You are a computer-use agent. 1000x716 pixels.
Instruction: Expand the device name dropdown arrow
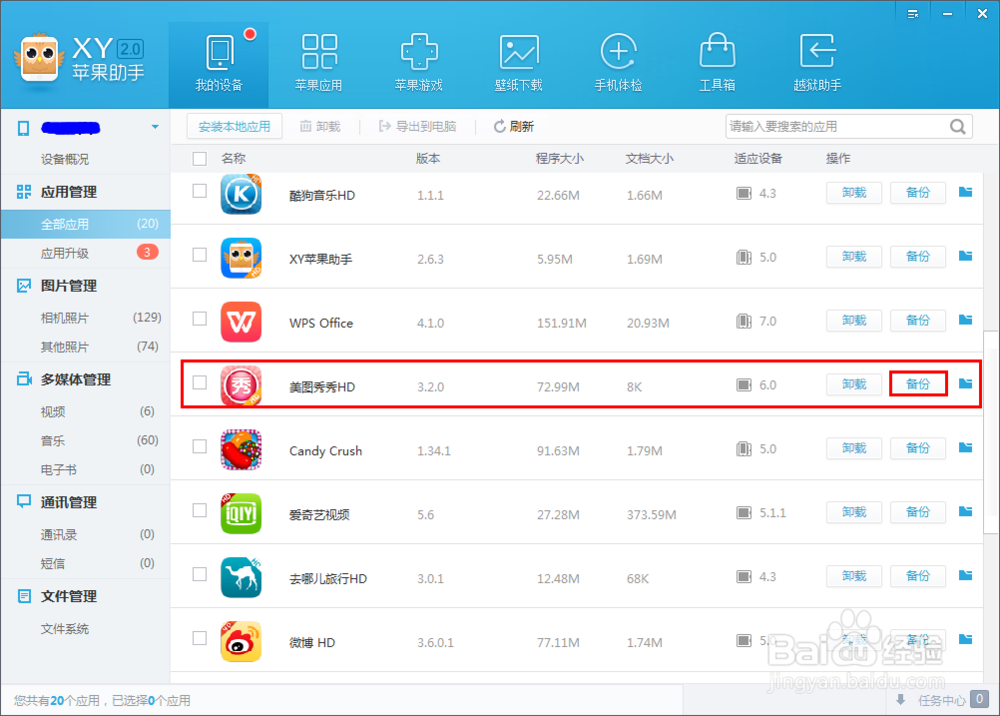coord(155,127)
